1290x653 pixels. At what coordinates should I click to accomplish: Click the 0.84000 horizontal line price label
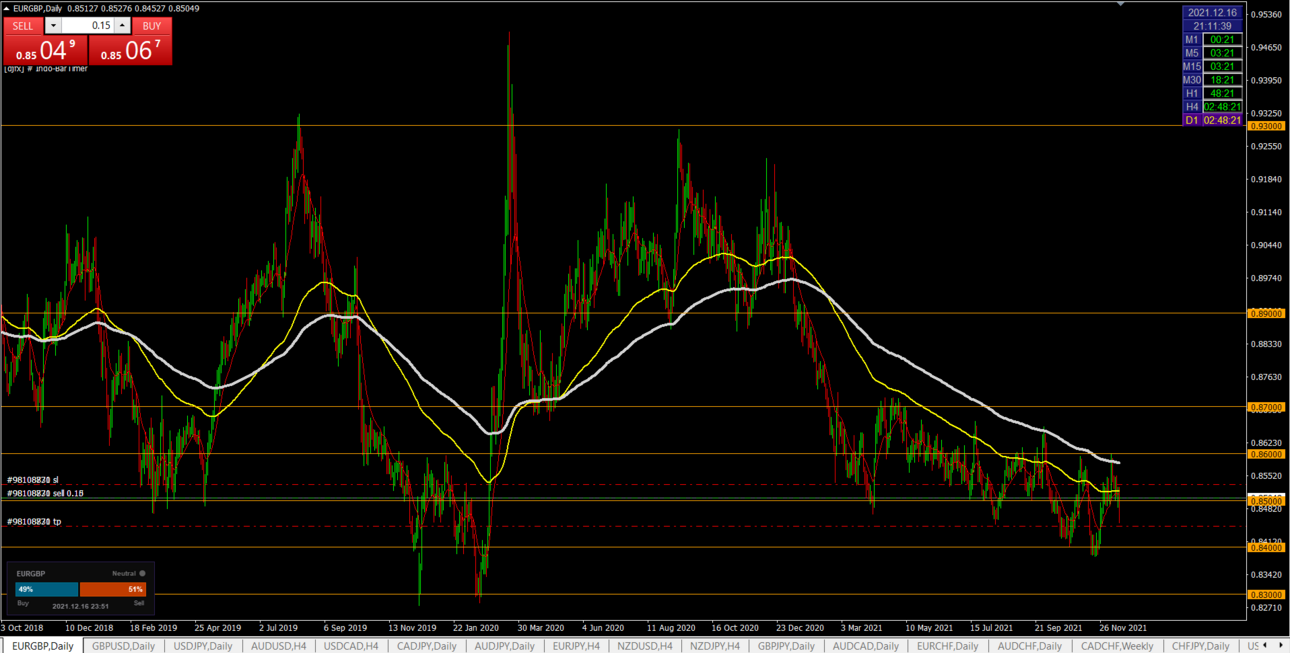pyautogui.click(x=1266, y=547)
